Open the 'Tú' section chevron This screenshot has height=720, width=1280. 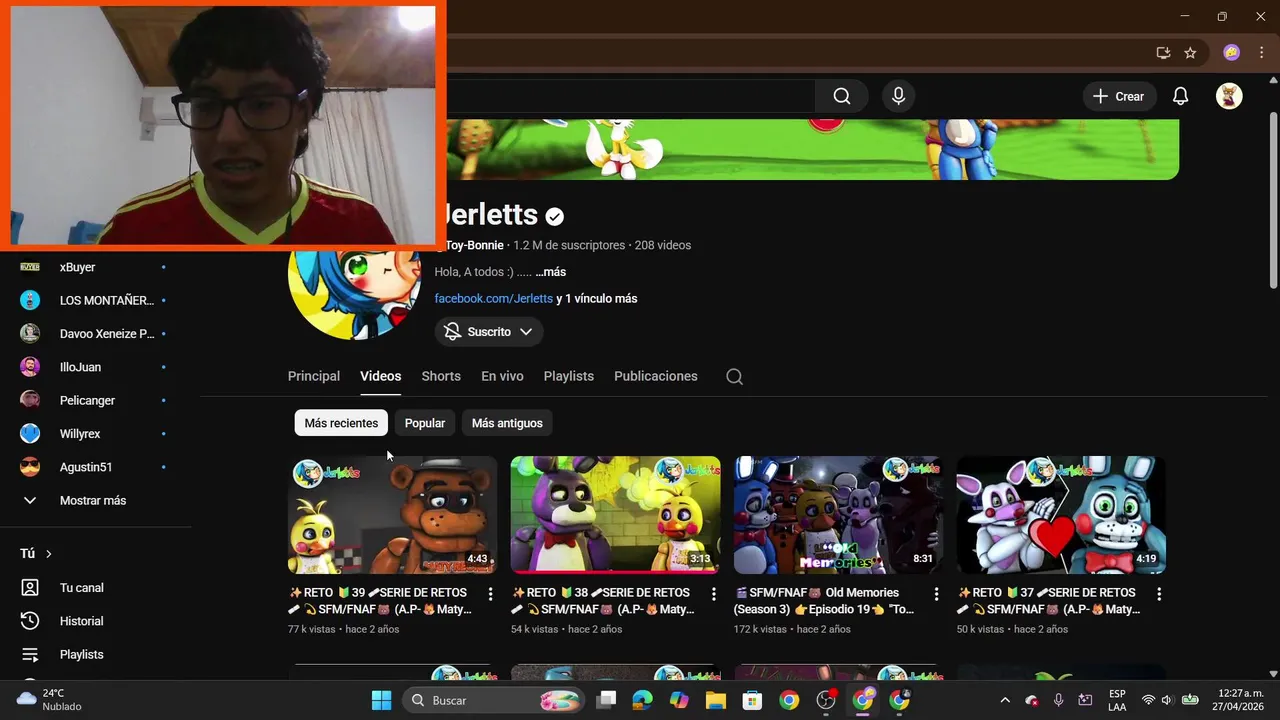tap(48, 554)
